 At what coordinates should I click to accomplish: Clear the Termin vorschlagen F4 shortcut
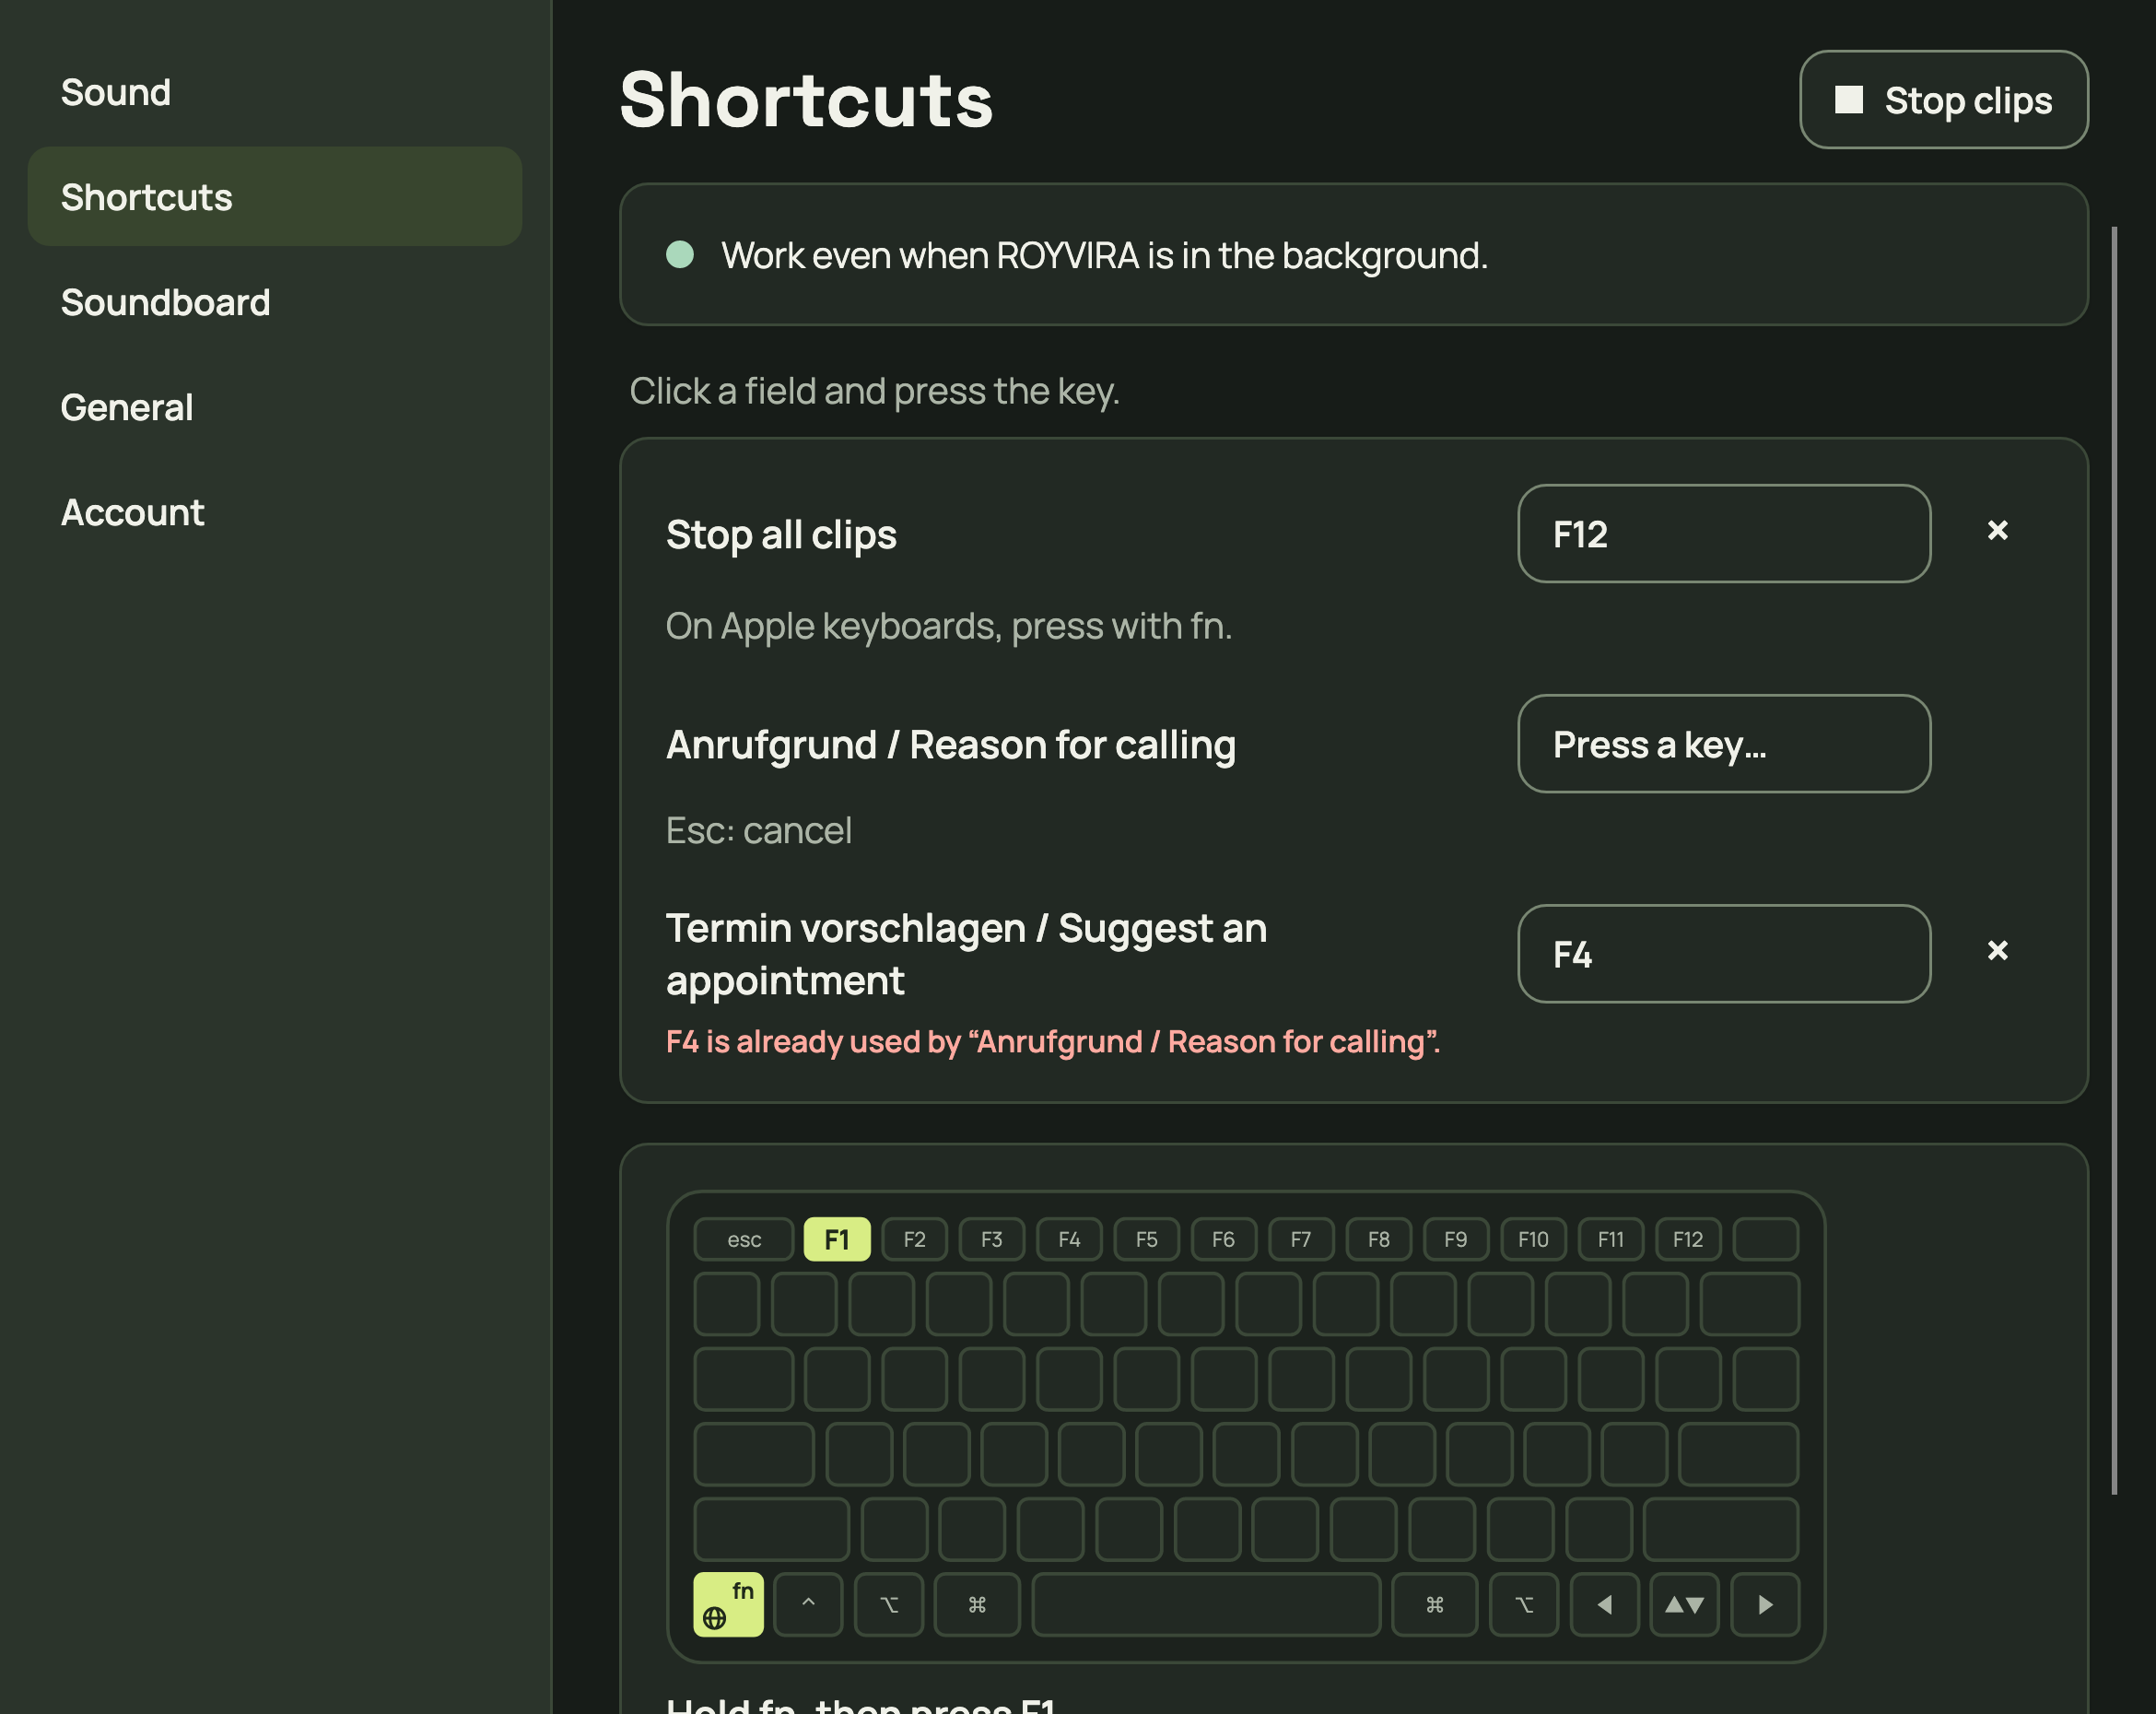[1997, 950]
